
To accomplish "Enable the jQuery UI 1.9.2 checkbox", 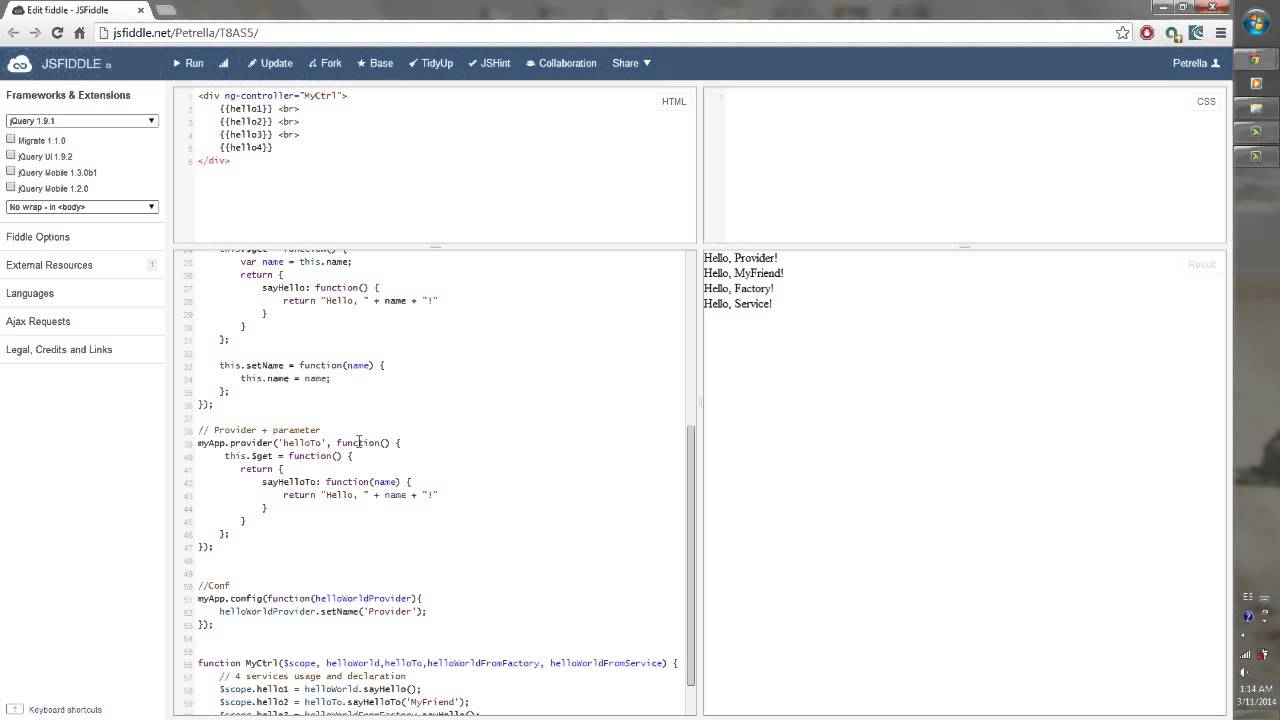I will pyautogui.click(x=11, y=156).
